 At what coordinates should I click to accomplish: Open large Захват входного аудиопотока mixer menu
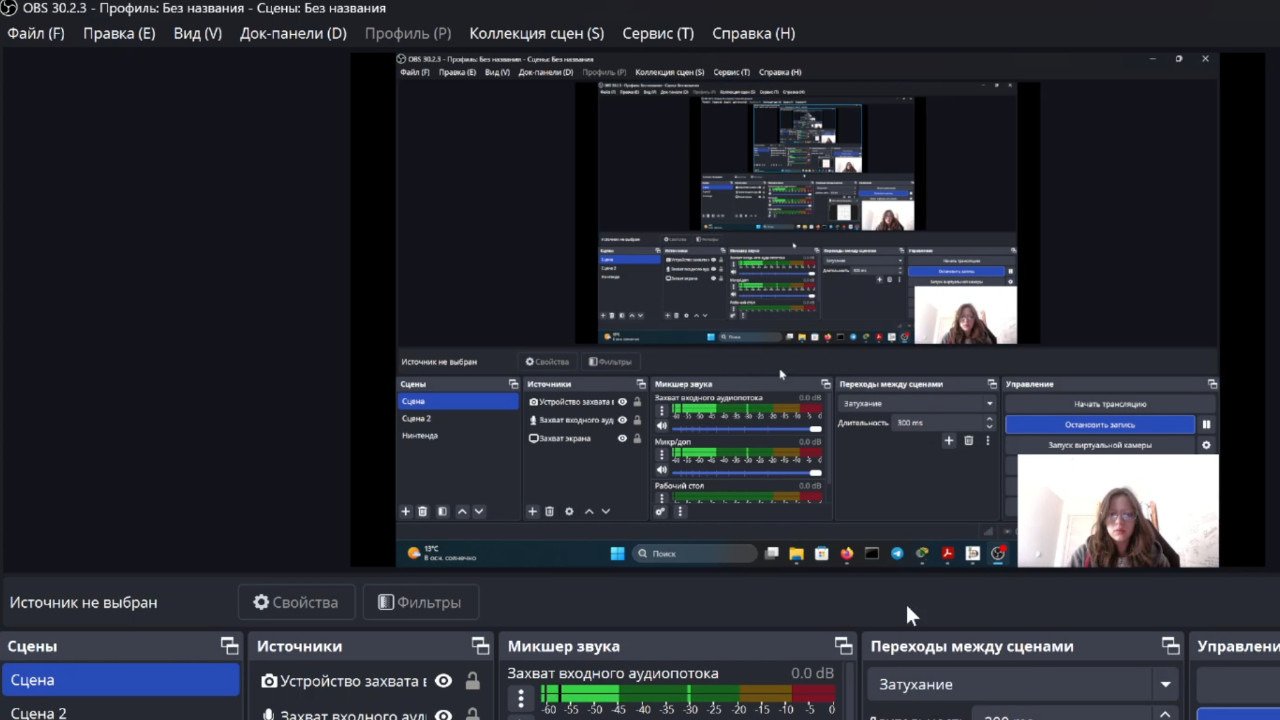[520, 697]
